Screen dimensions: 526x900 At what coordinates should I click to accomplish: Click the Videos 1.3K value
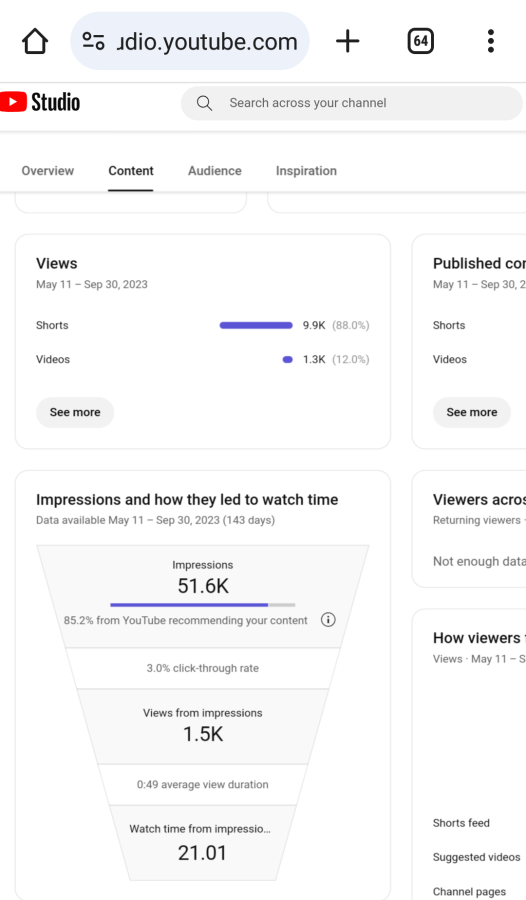(x=314, y=360)
